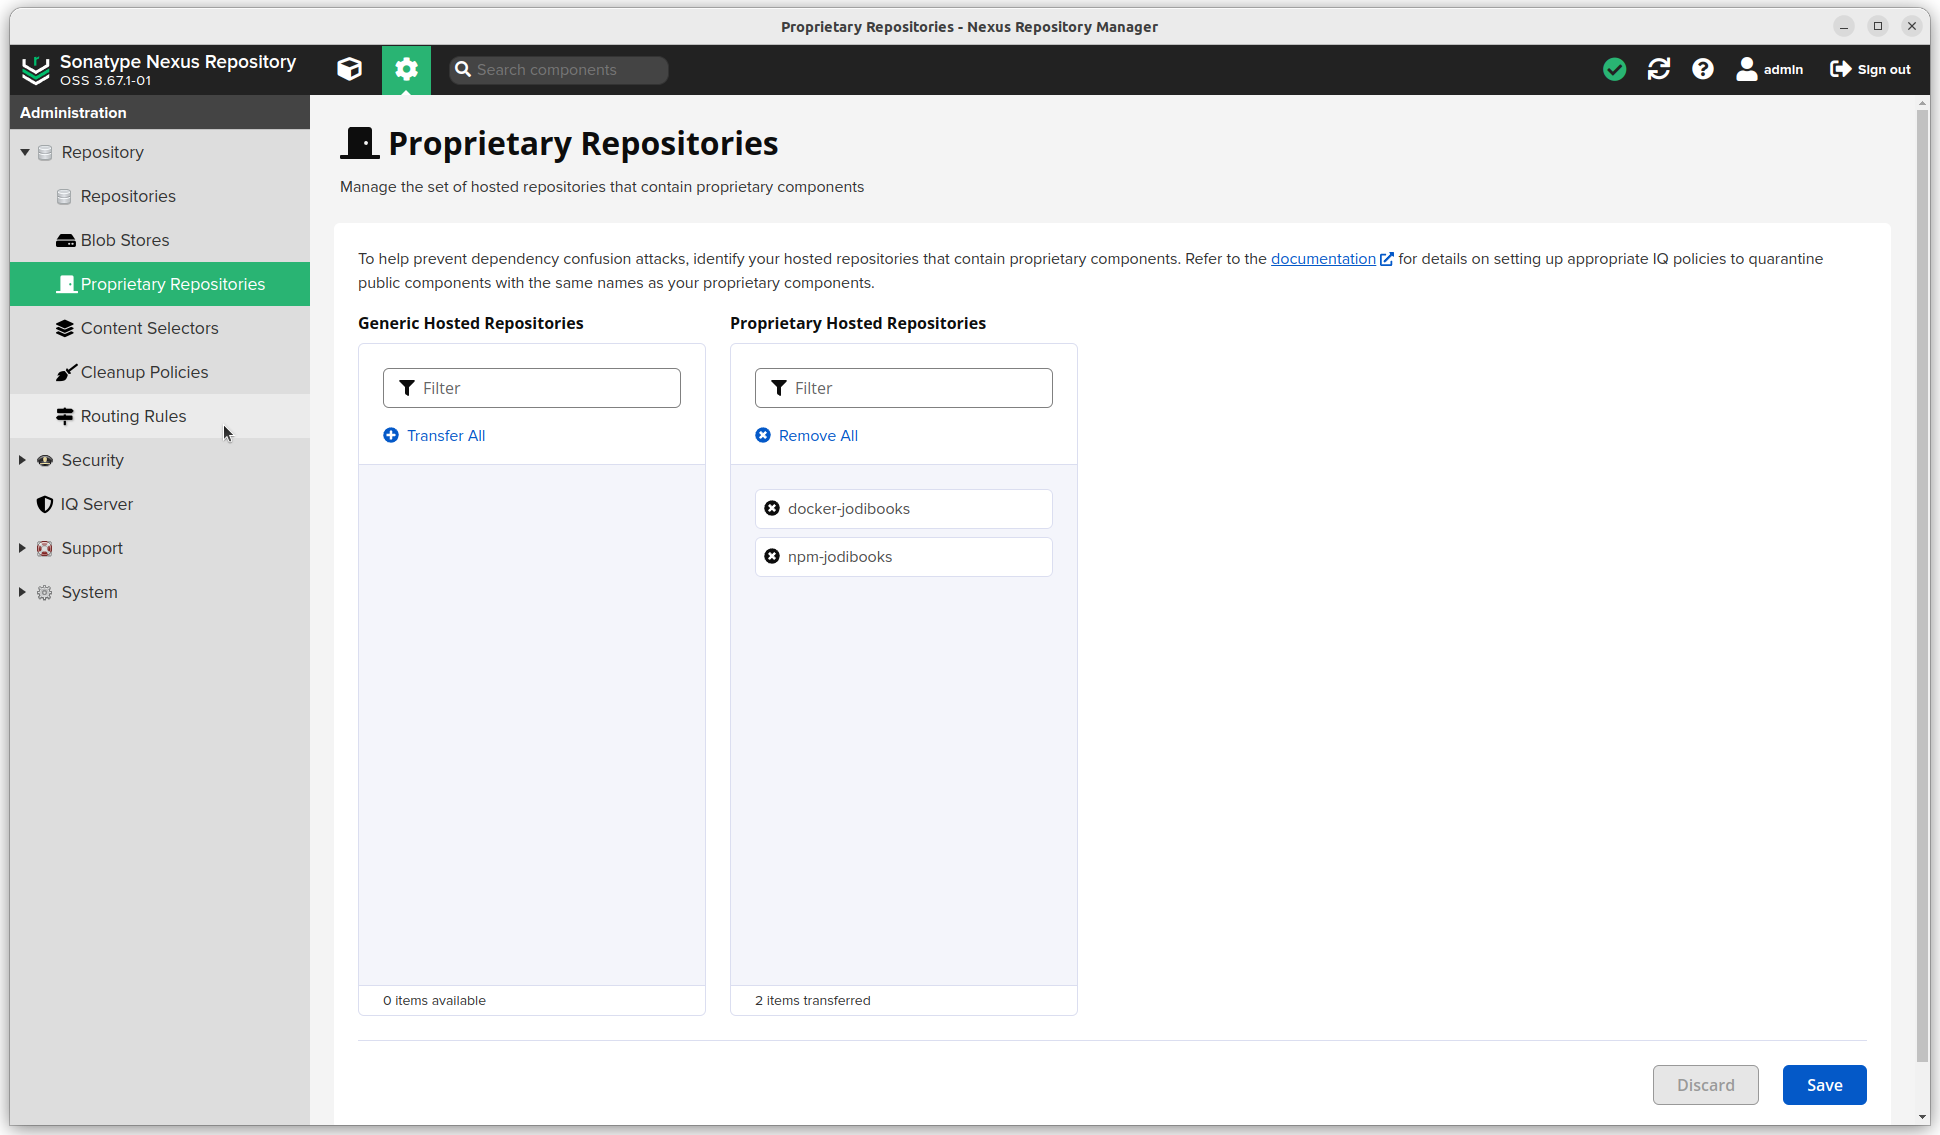Click the Sign out text
Viewport: 1940px width, 1135px height.
pos(1884,69)
